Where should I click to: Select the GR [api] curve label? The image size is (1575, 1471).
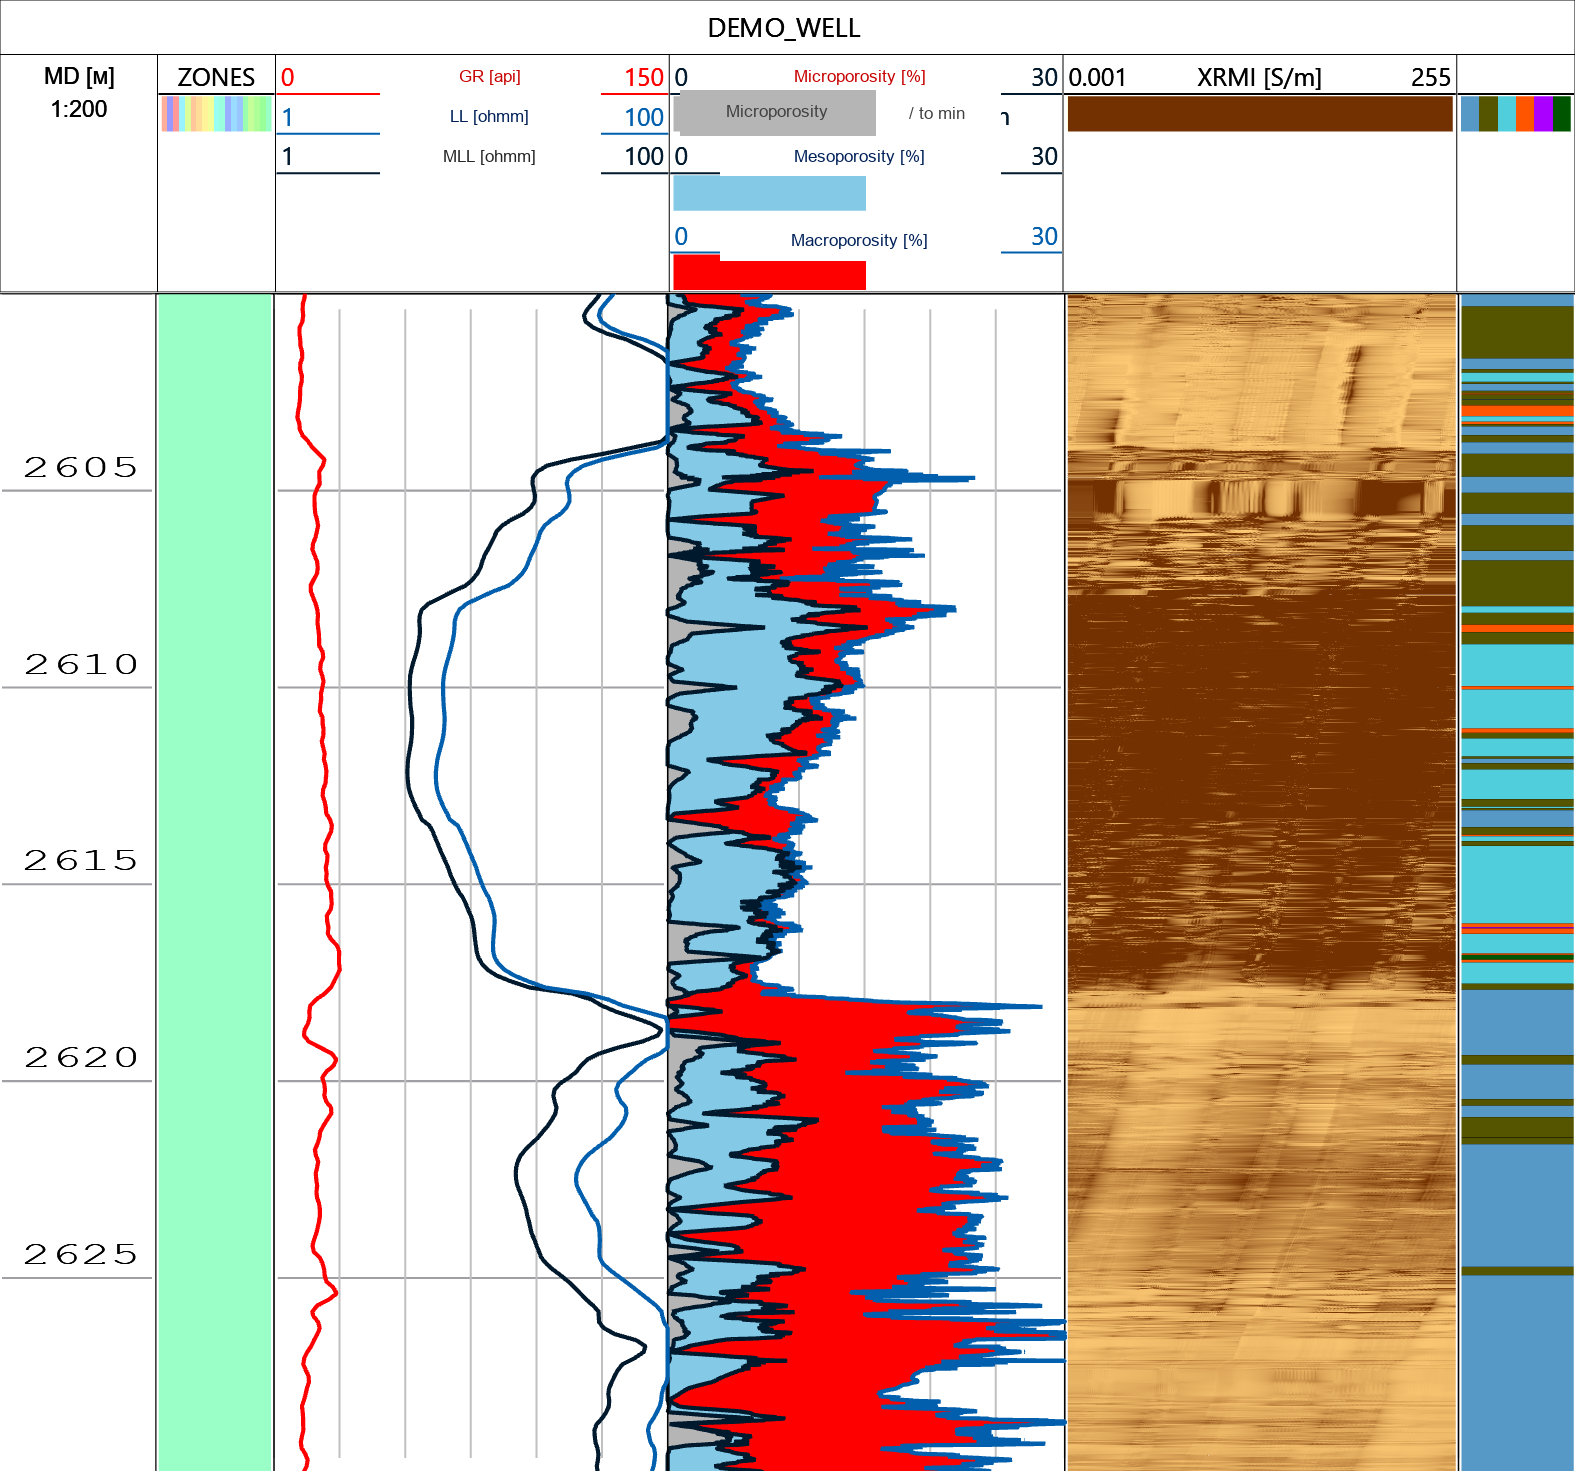point(489,76)
